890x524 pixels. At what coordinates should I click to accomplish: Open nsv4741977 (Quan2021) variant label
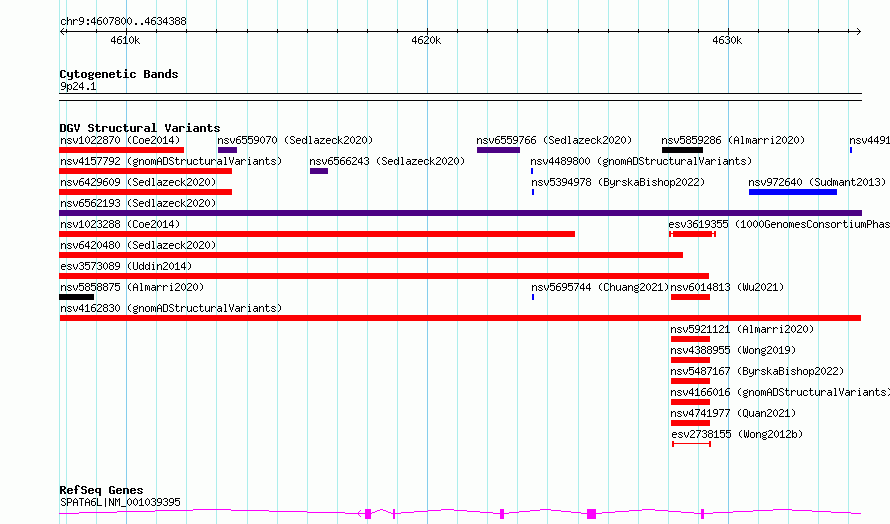733,413
